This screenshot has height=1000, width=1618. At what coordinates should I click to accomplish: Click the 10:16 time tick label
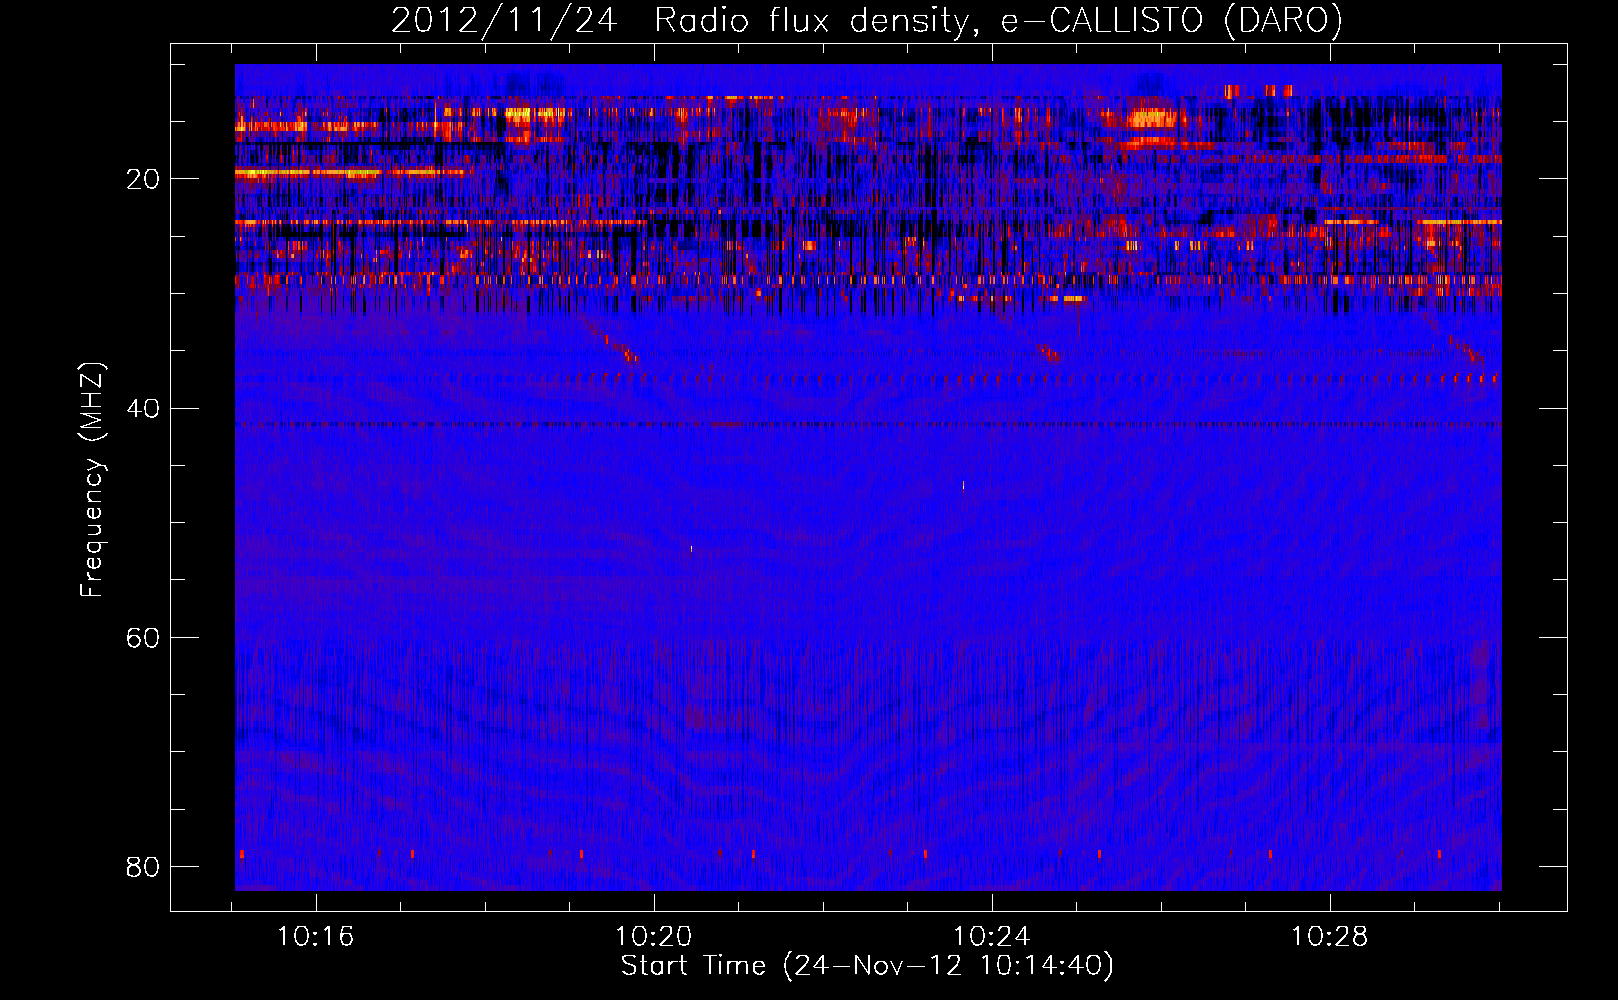click(x=315, y=937)
